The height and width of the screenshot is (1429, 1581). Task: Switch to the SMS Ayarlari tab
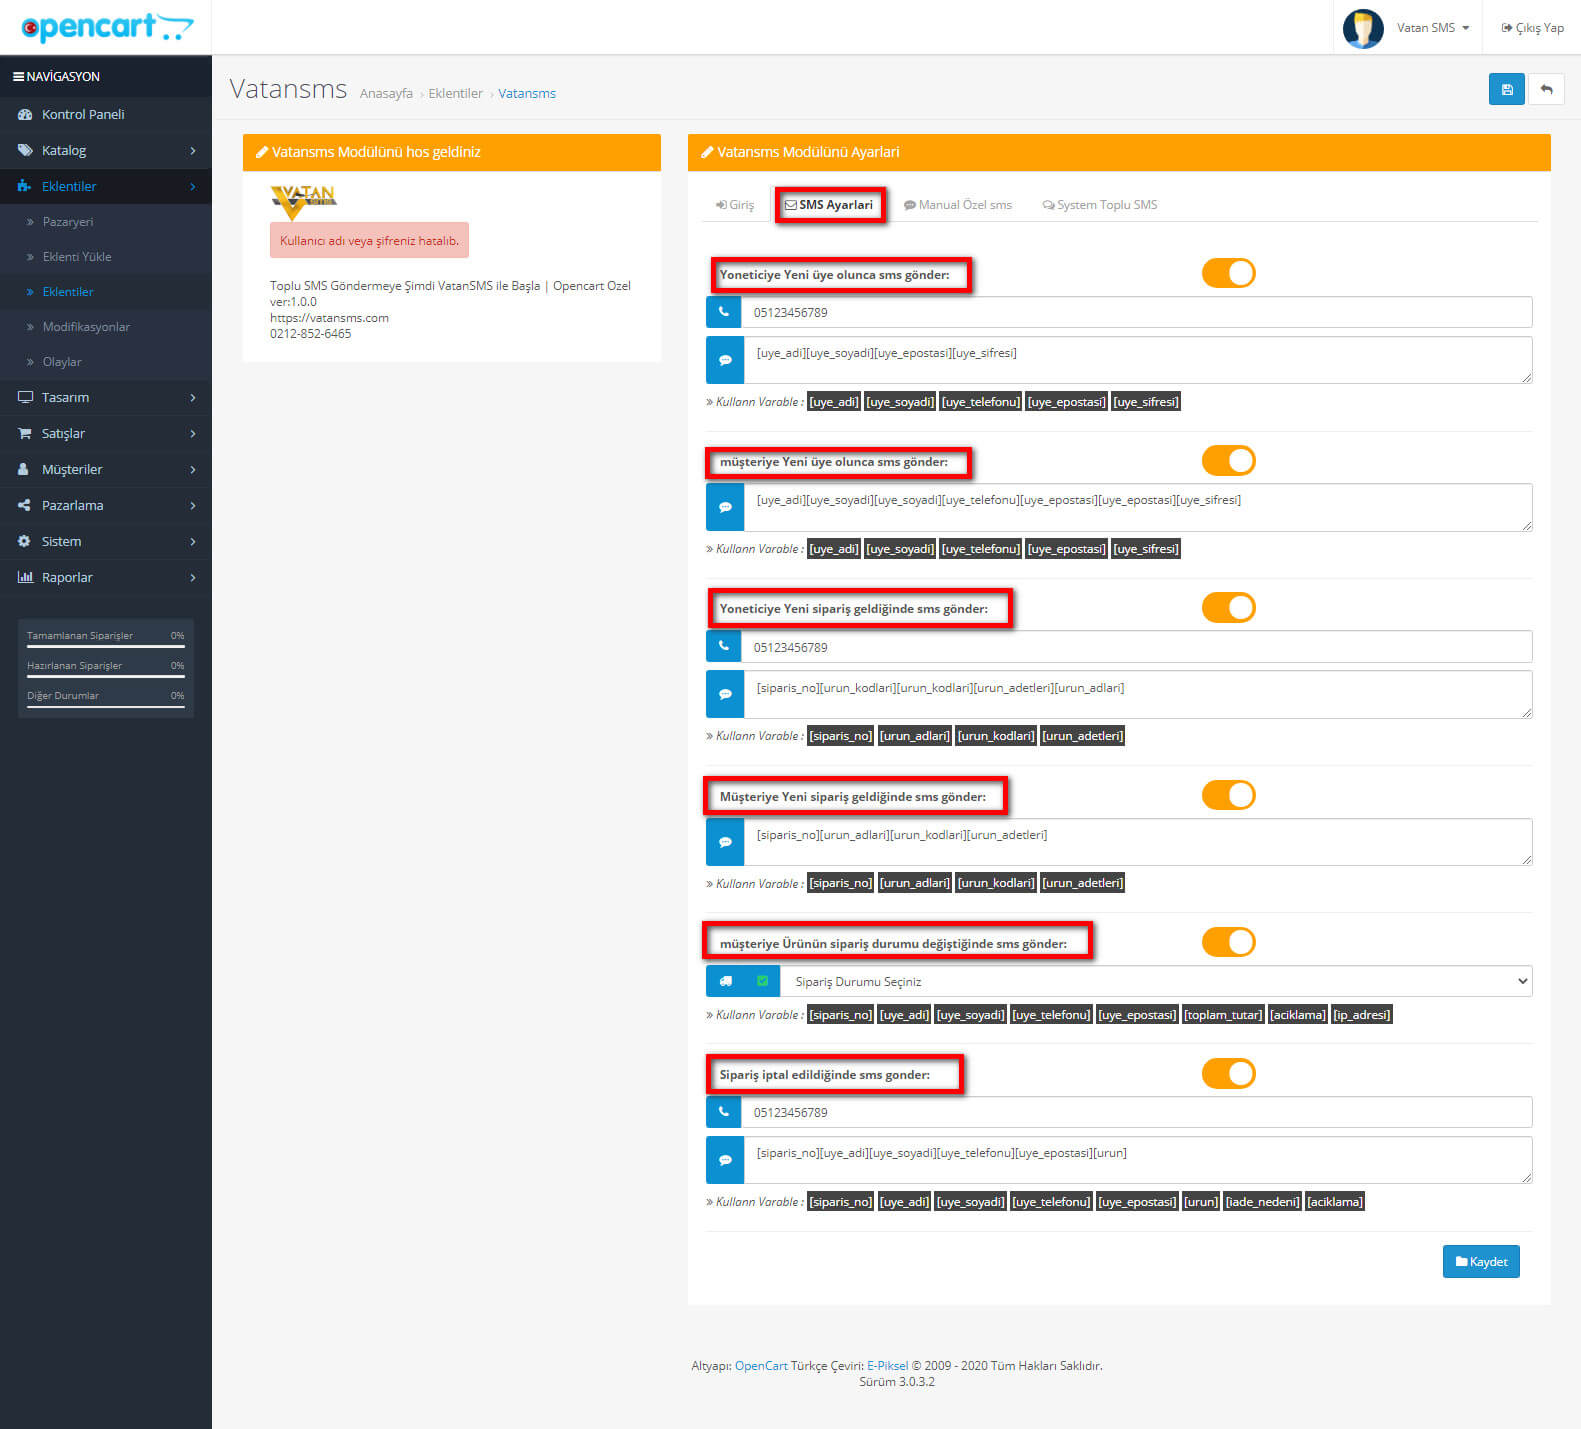pos(829,205)
